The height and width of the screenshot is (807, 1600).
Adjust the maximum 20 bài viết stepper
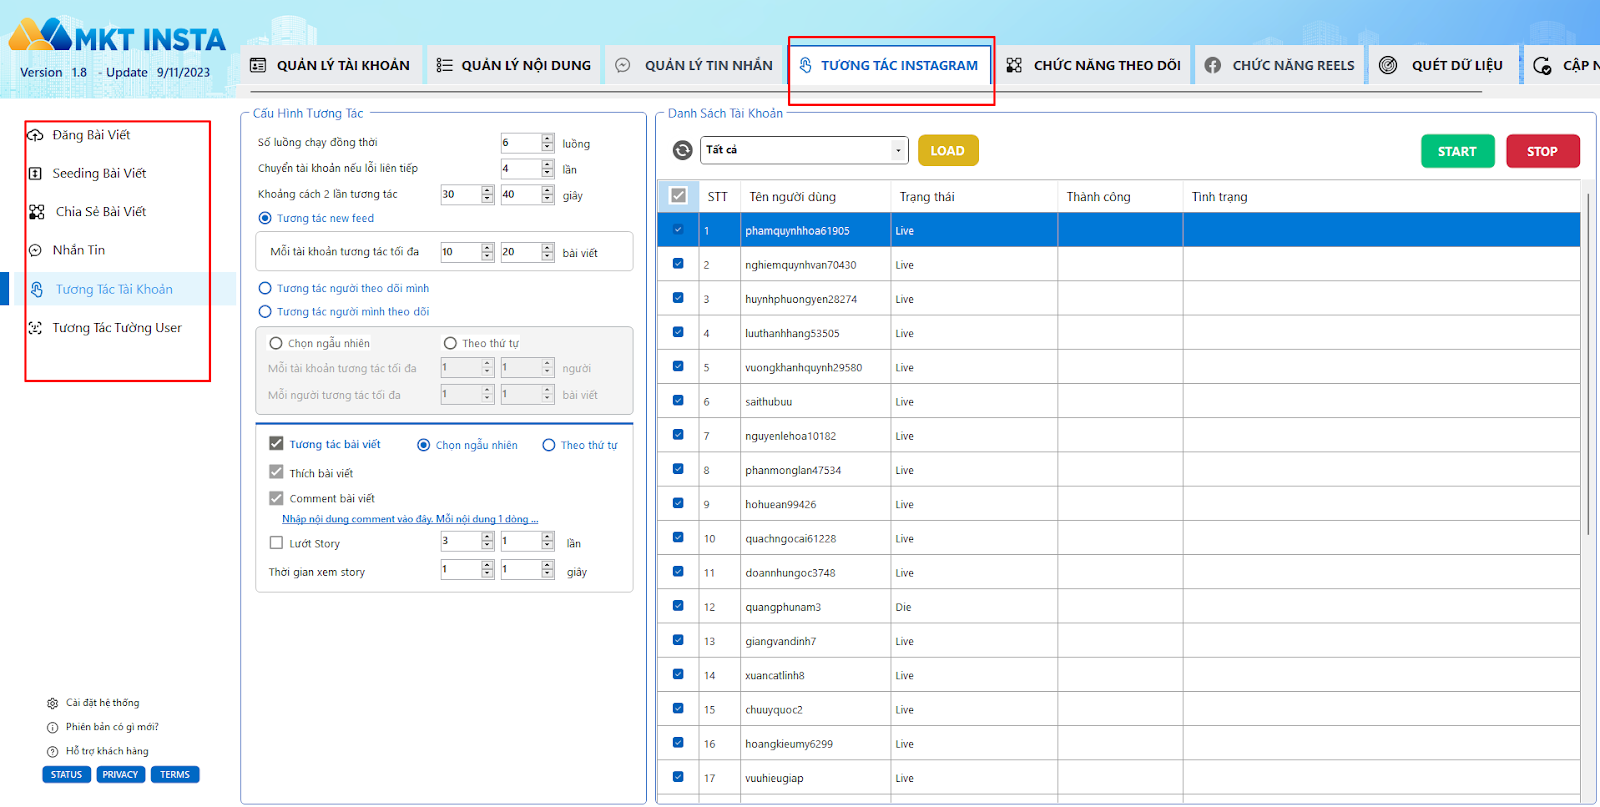(547, 252)
